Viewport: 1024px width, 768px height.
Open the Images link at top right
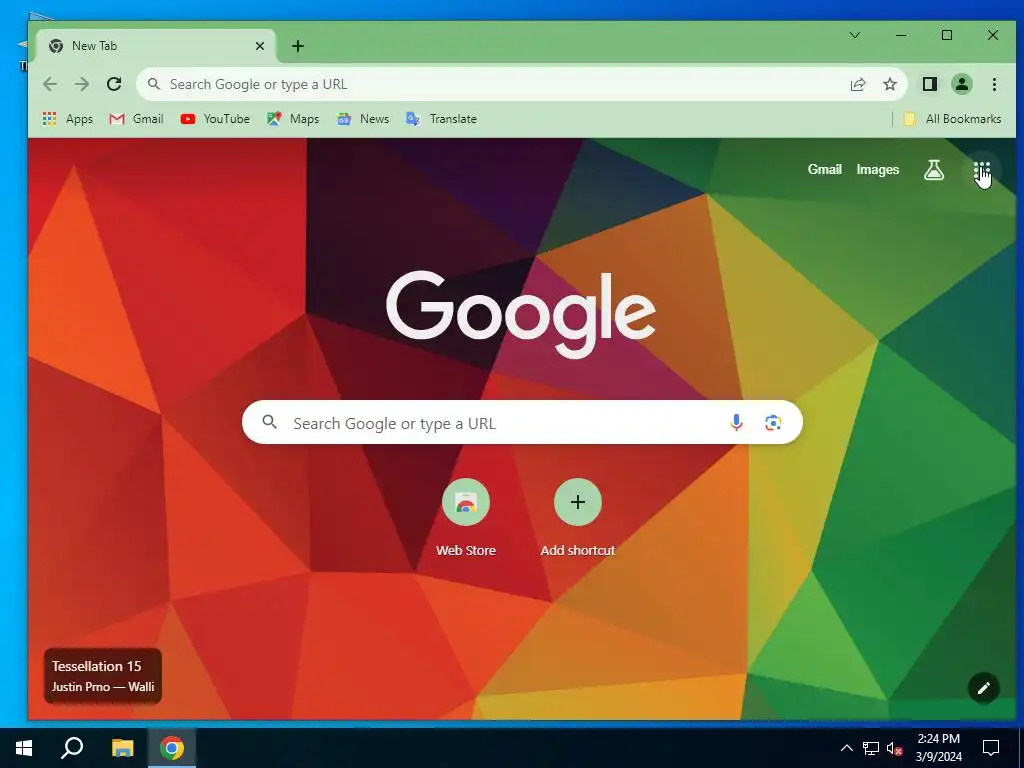pos(878,169)
